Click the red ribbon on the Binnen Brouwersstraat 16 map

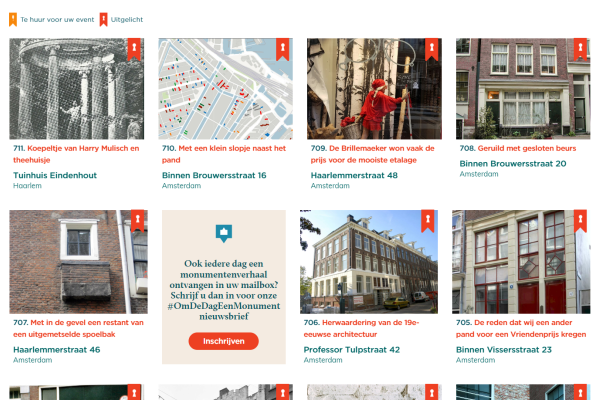(x=282, y=48)
